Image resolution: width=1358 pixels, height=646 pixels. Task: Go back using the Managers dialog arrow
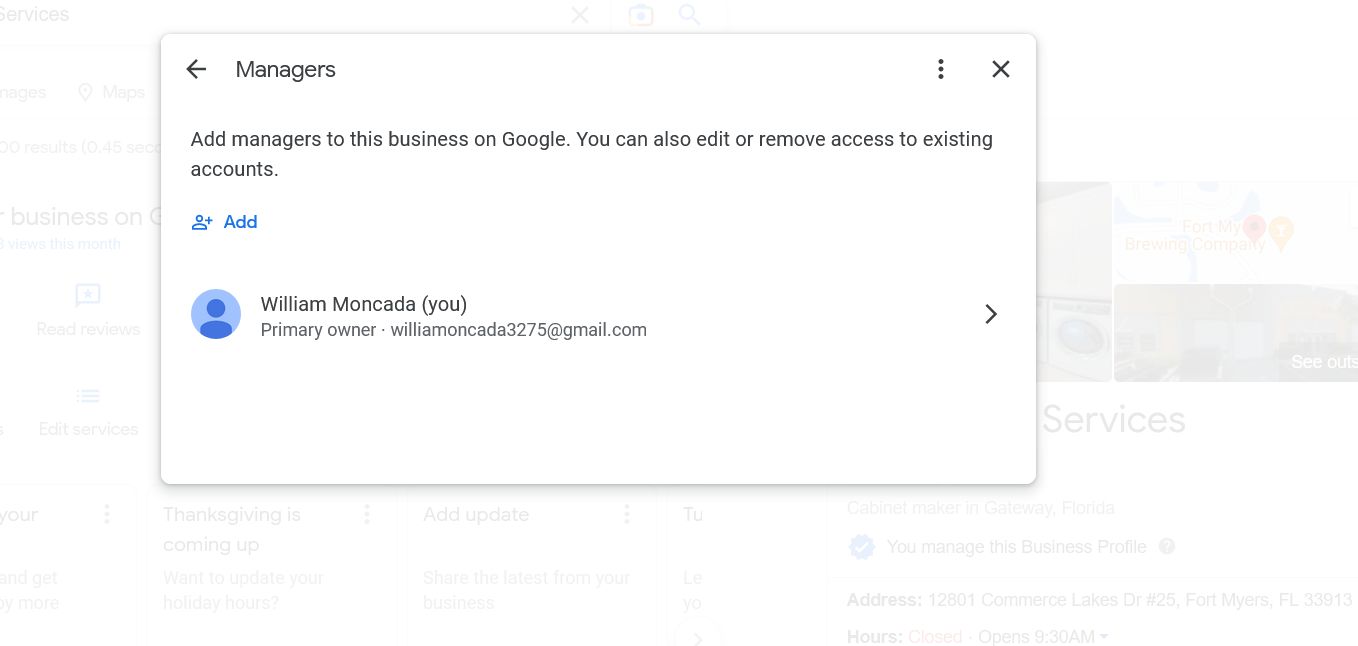(196, 69)
